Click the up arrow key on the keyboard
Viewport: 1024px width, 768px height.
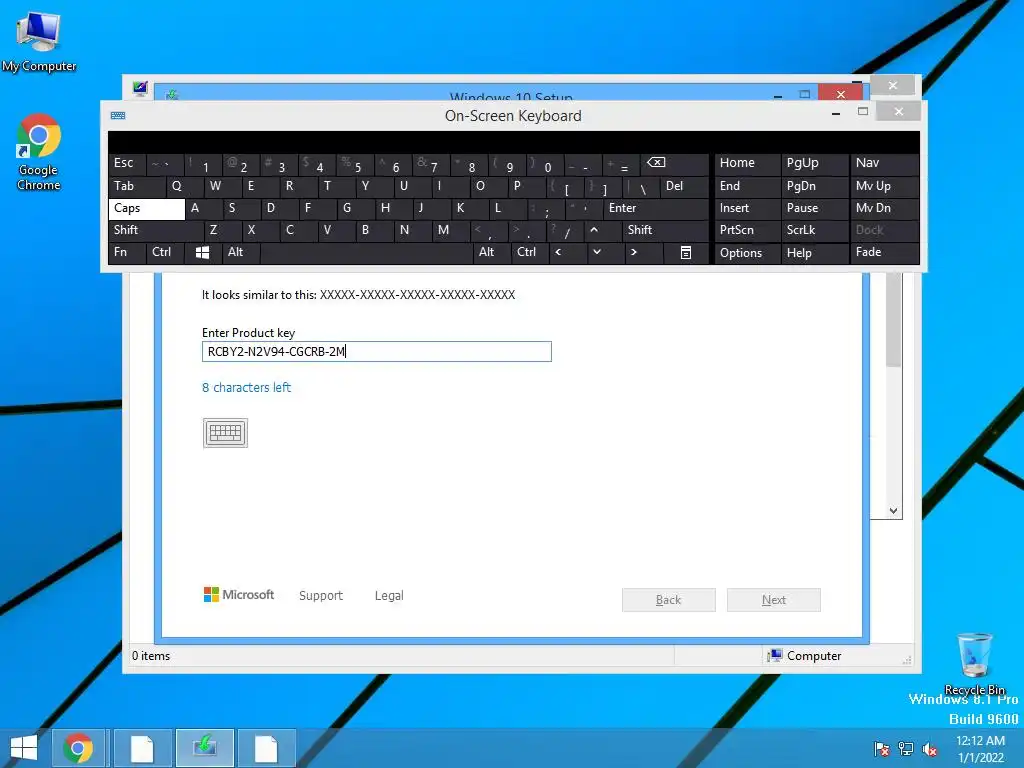(x=594, y=230)
